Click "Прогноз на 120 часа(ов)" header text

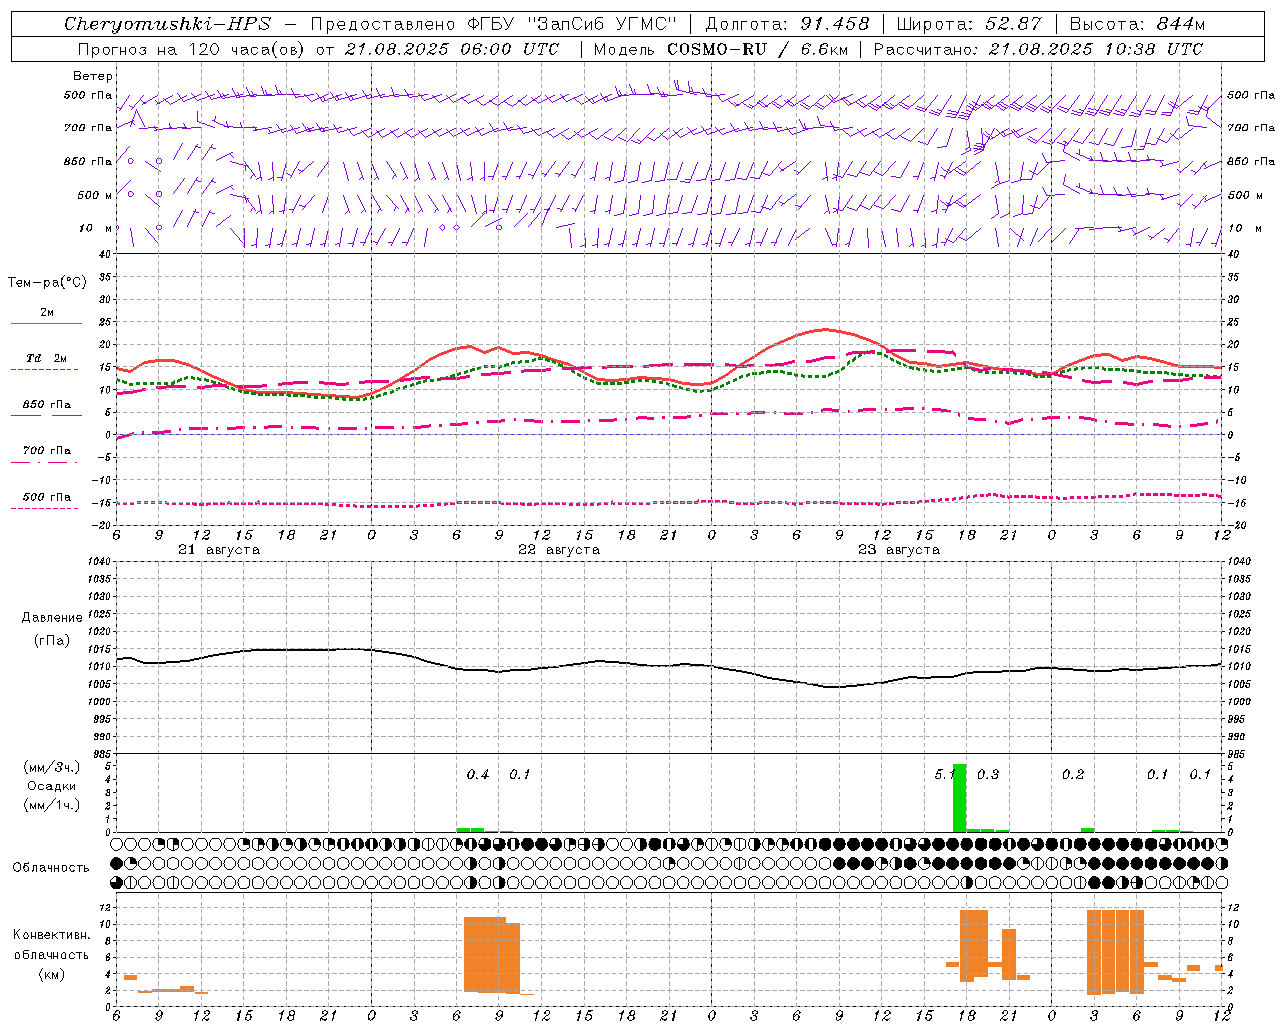pyautogui.click(x=191, y=49)
